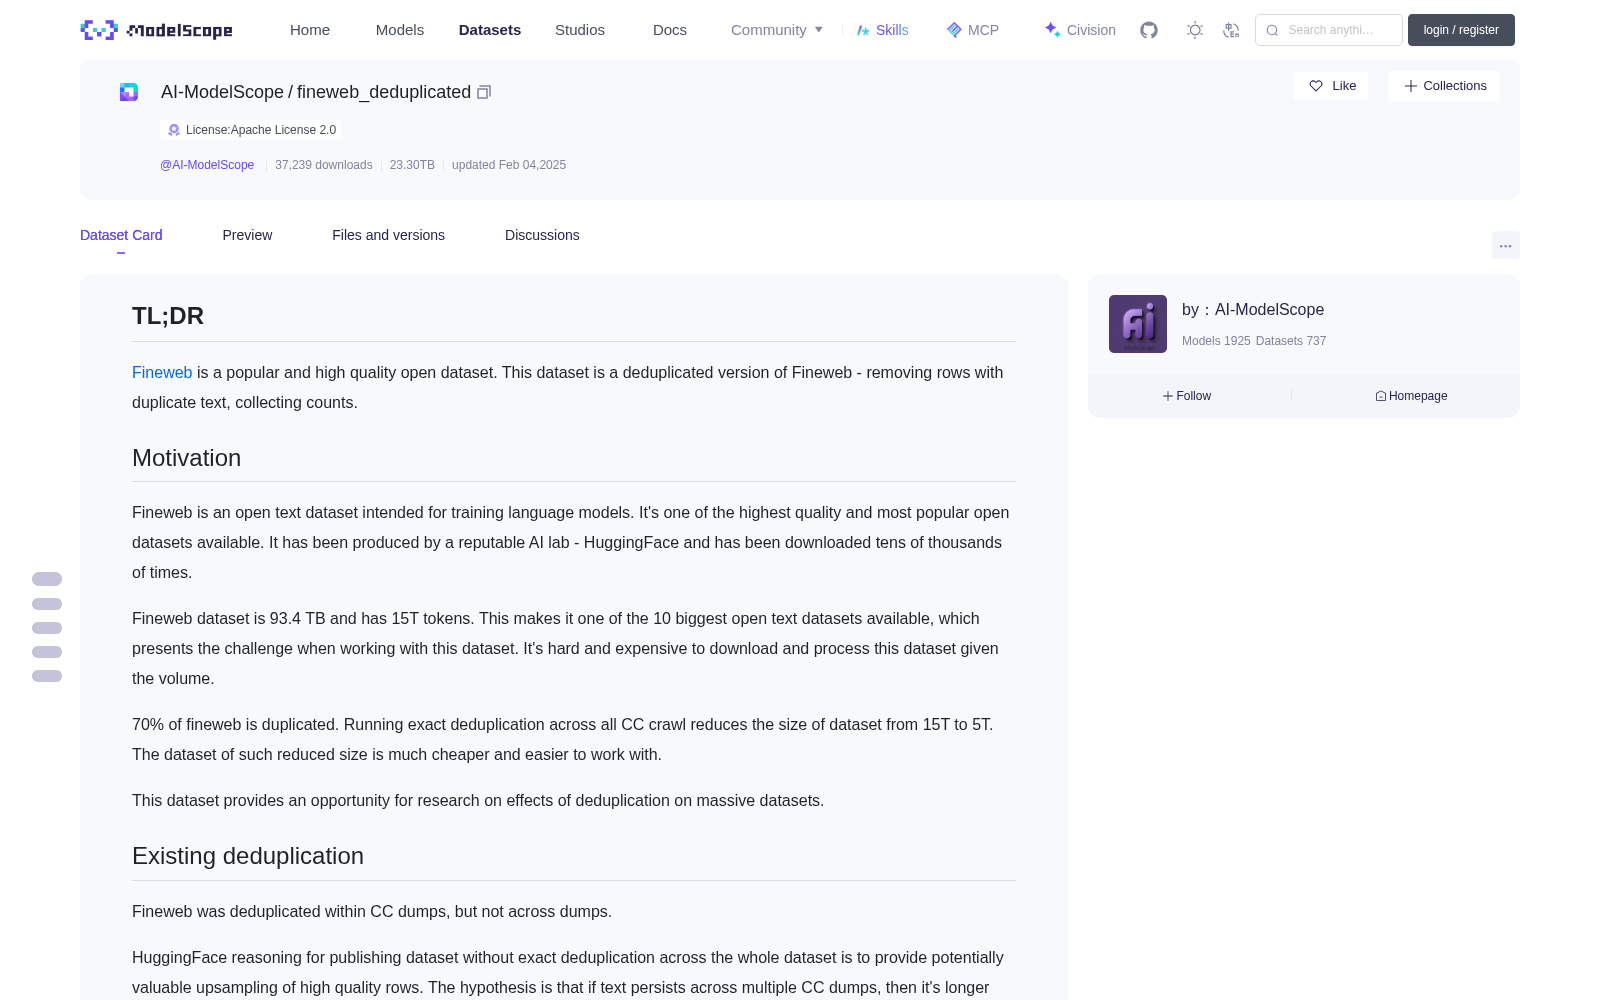Open the Docs navigation item
Viewport: 1600px width, 1000px height.
(x=670, y=30)
